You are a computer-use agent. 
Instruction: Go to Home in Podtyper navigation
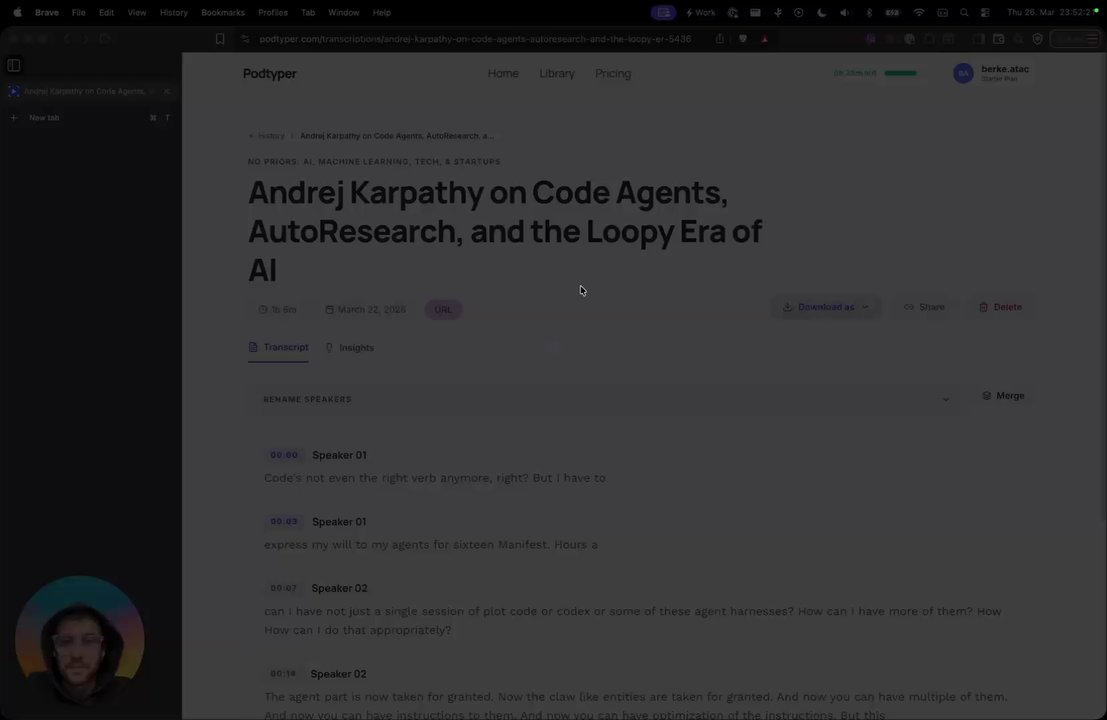pos(503,73)
